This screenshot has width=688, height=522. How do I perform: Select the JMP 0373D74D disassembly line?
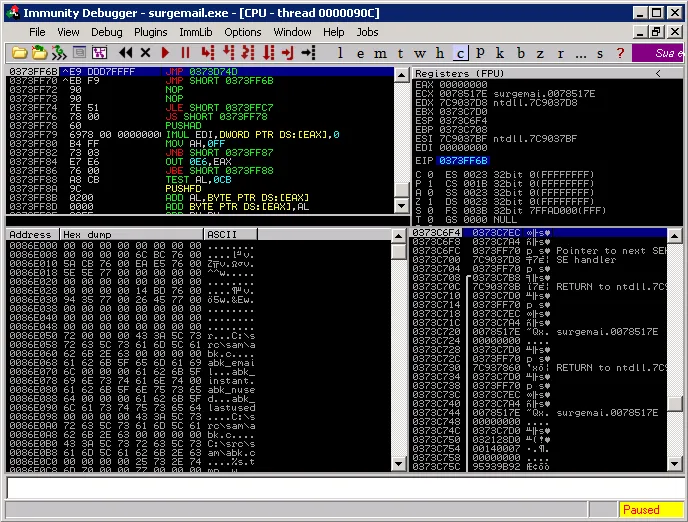pos(200,74)
